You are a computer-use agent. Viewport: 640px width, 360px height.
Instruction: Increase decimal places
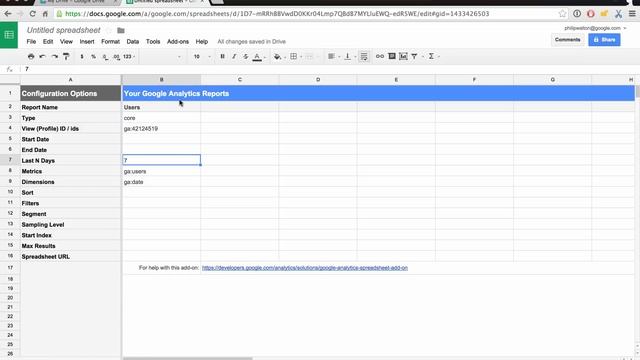click(x=117, y=56)
